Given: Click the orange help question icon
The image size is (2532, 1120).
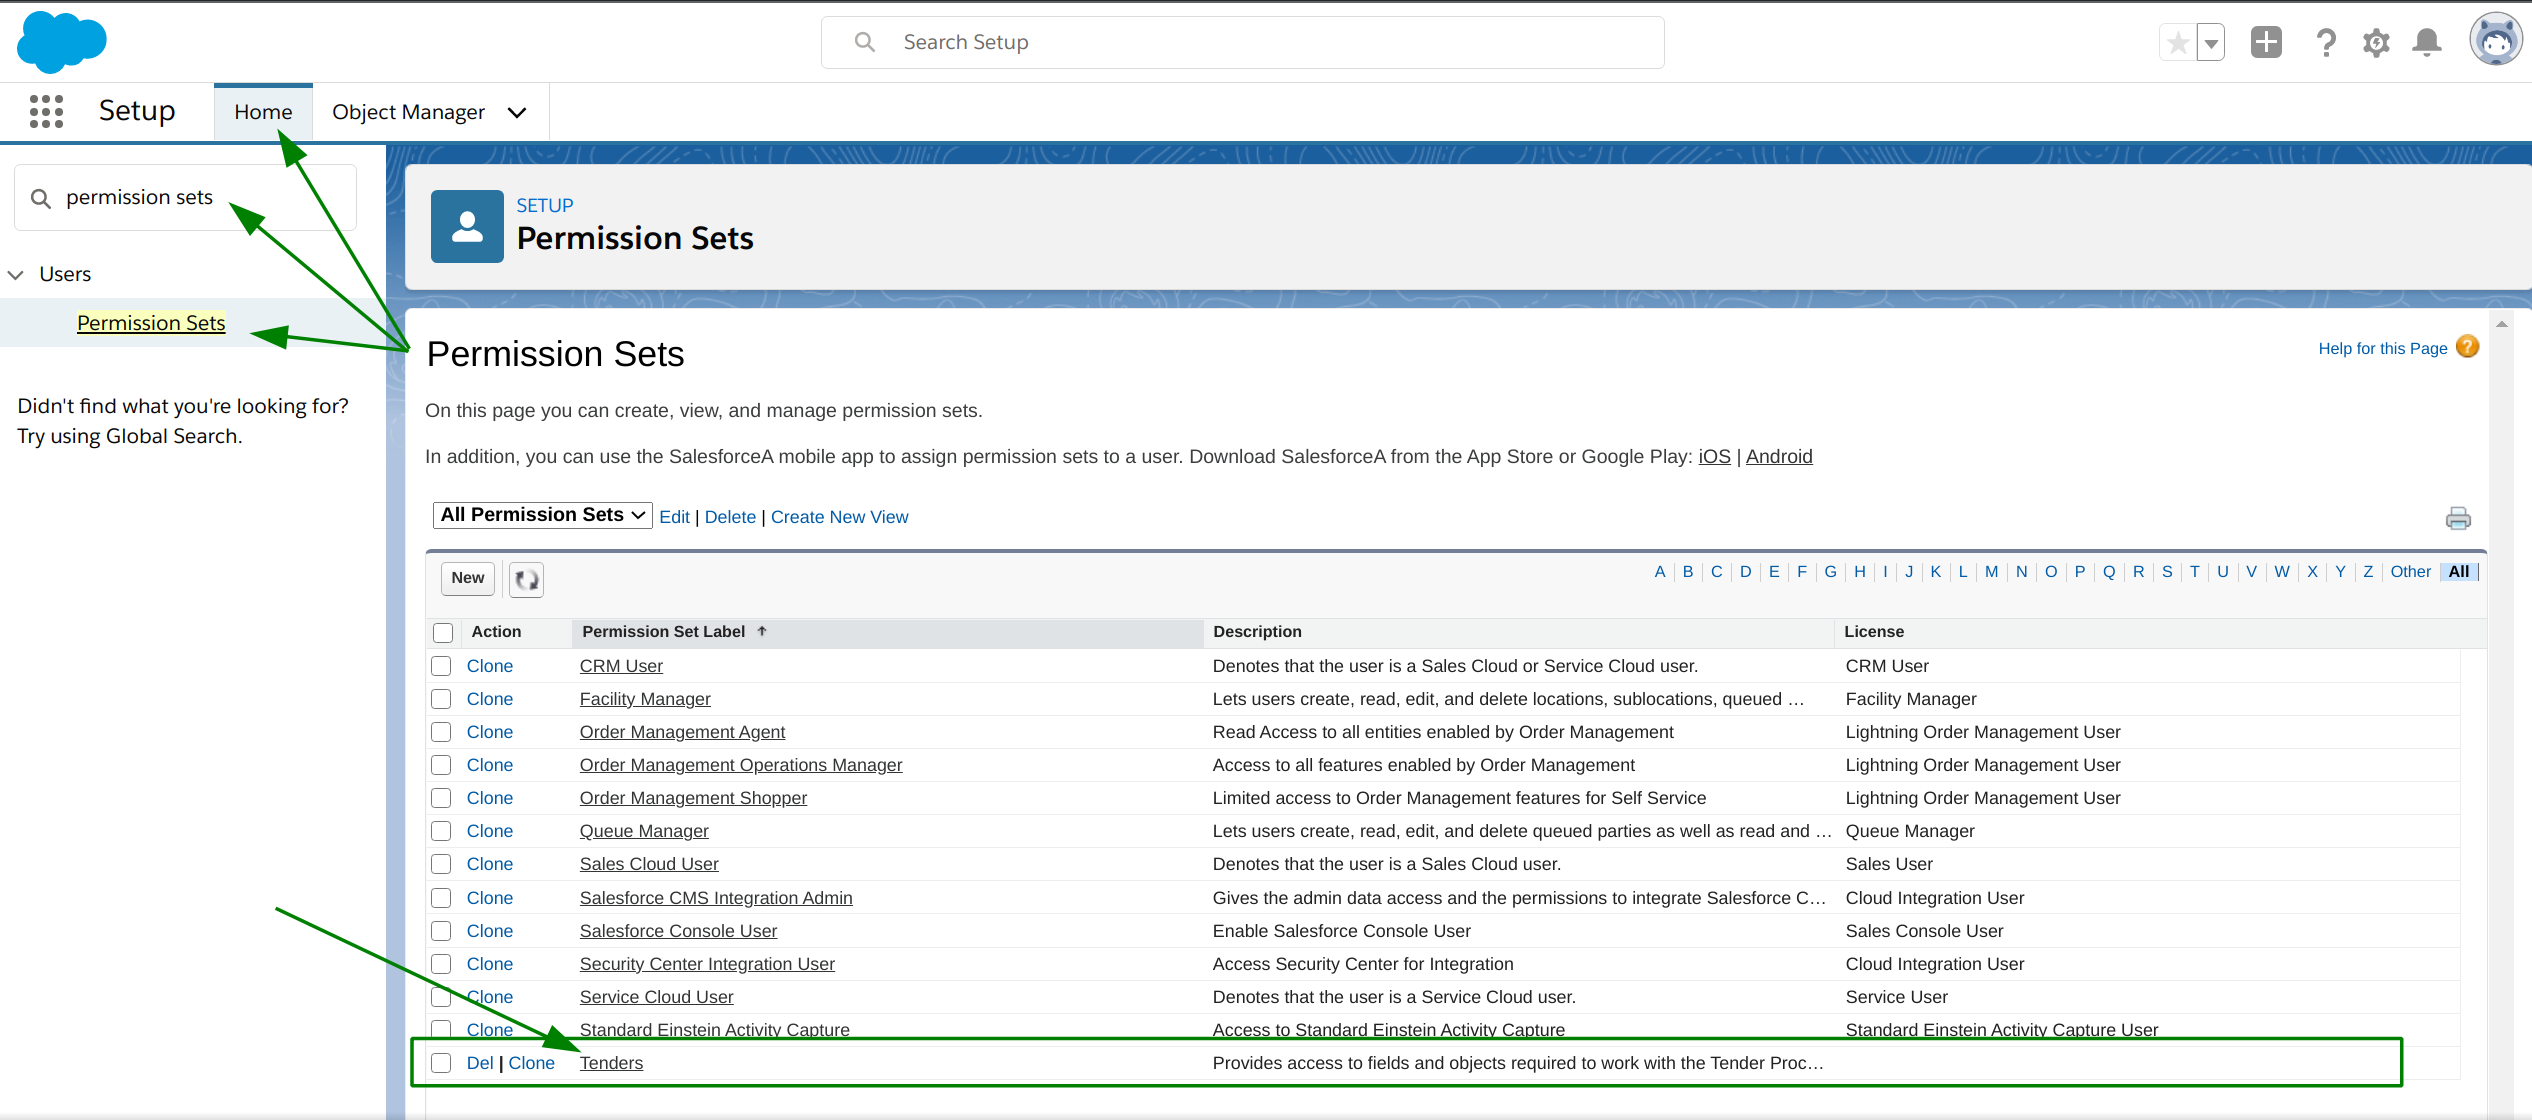Looking at the screenshot, I should click(2468, 347).
